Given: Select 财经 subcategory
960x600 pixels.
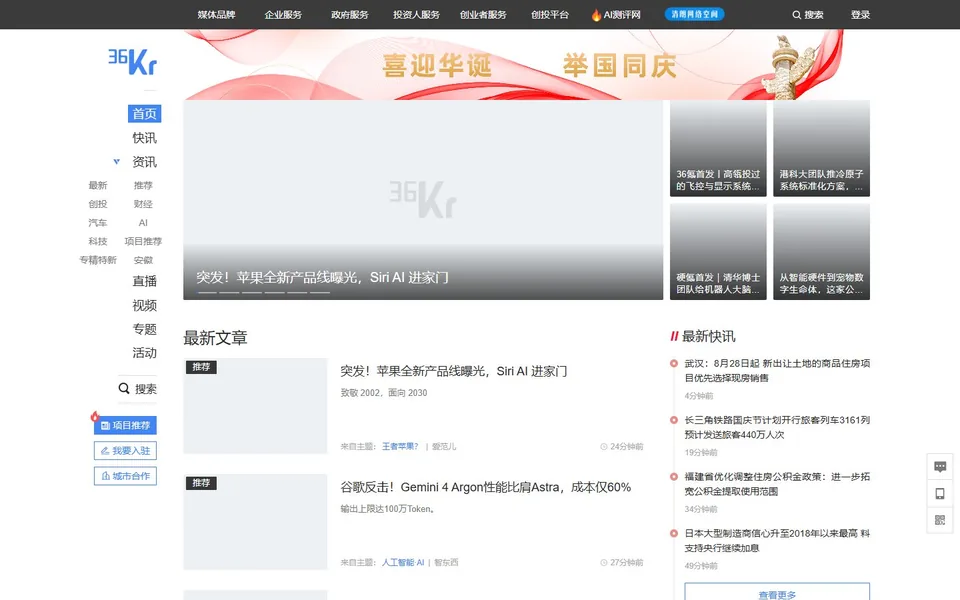Looking at the screenshot, I should [x=143, y=204].
